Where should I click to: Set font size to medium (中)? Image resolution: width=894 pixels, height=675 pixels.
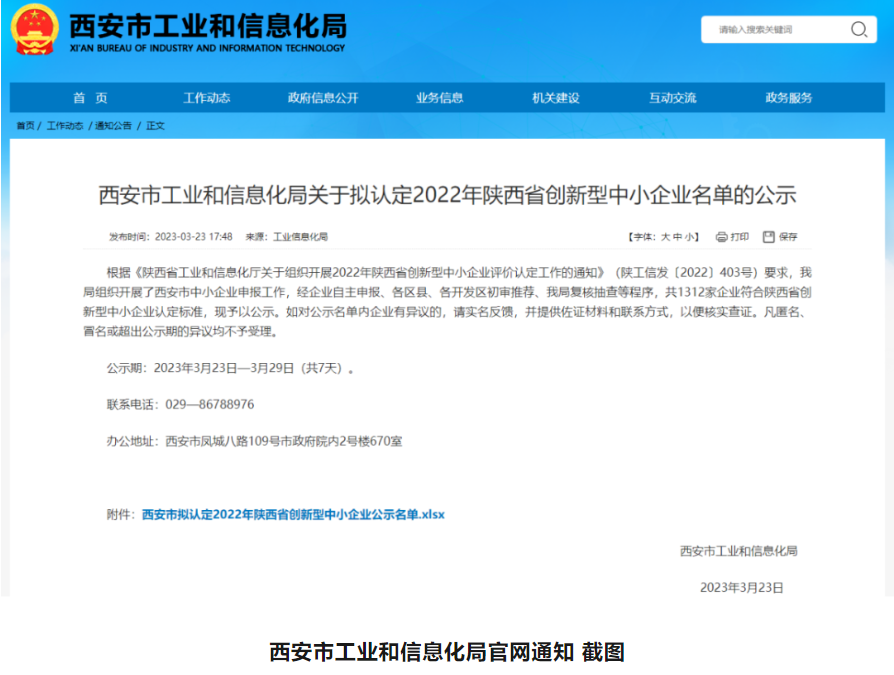pyautogui.click(x=678, y=237)
